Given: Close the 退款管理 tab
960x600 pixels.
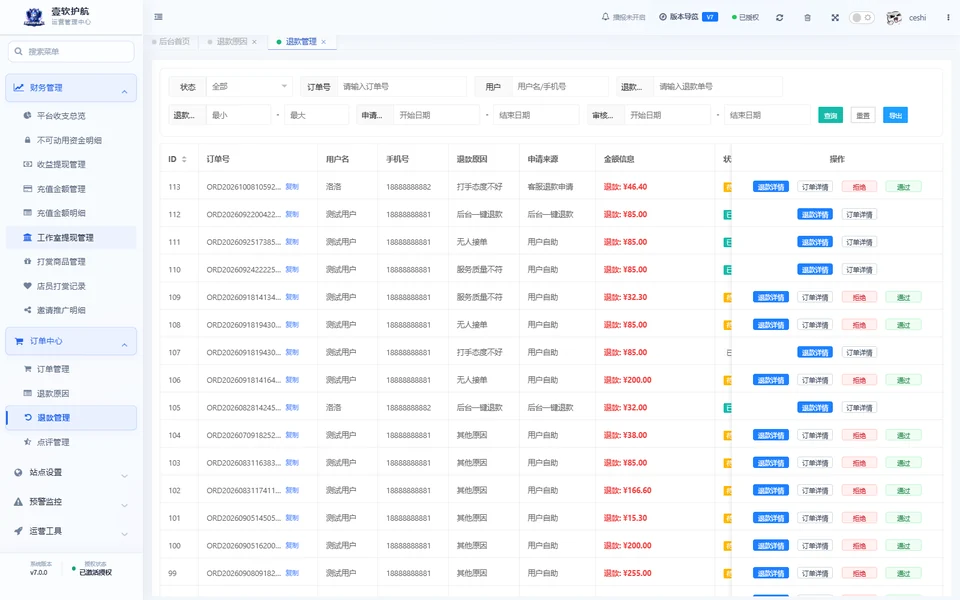Looking at the screenshot, I should [x=323, y=42].
